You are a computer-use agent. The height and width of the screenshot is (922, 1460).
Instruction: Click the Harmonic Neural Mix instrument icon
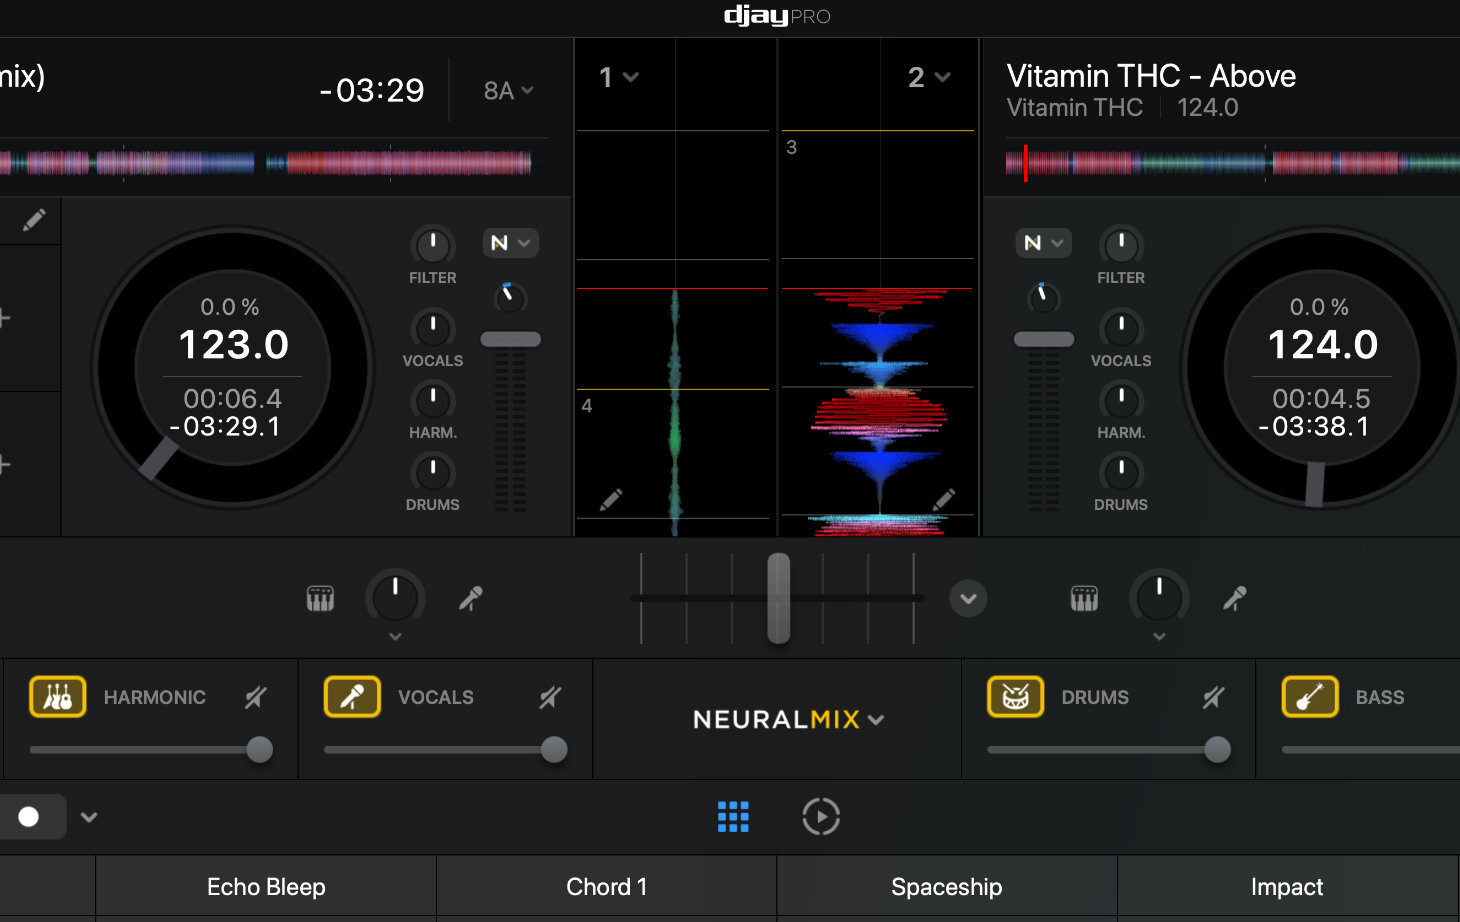(x=58, y=697)
